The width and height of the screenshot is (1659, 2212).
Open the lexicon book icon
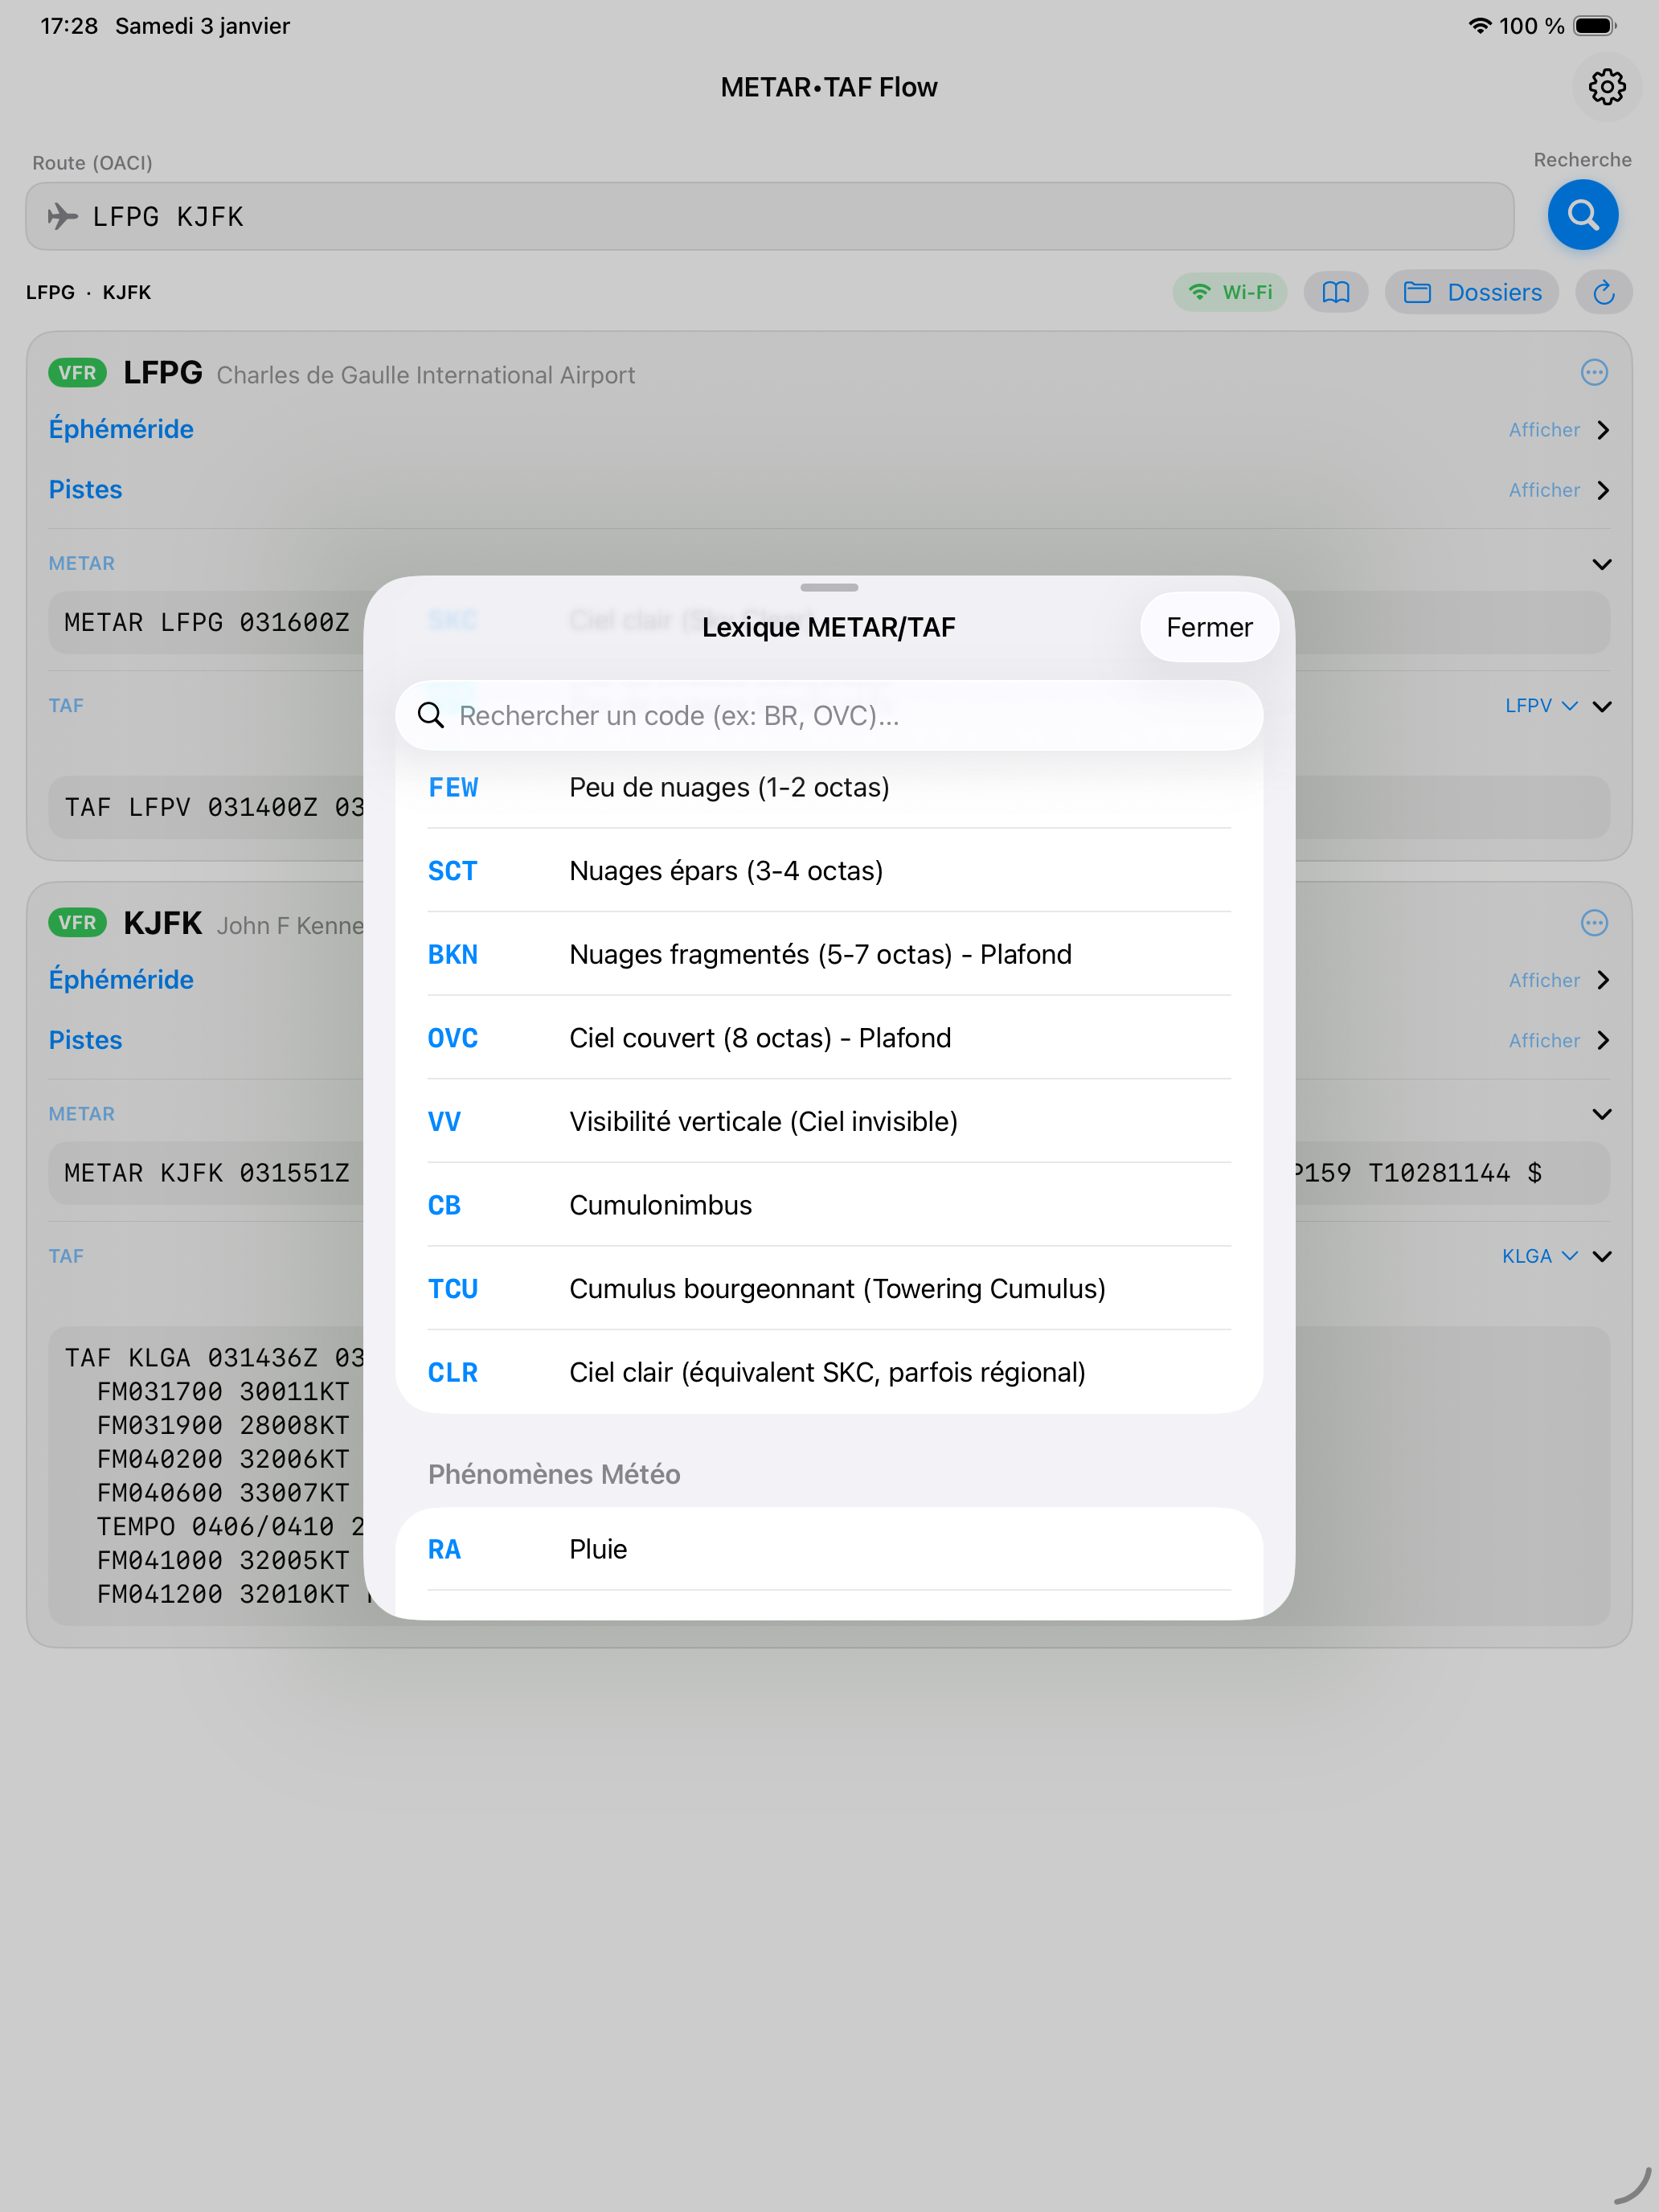click(x=1335, y=292)
